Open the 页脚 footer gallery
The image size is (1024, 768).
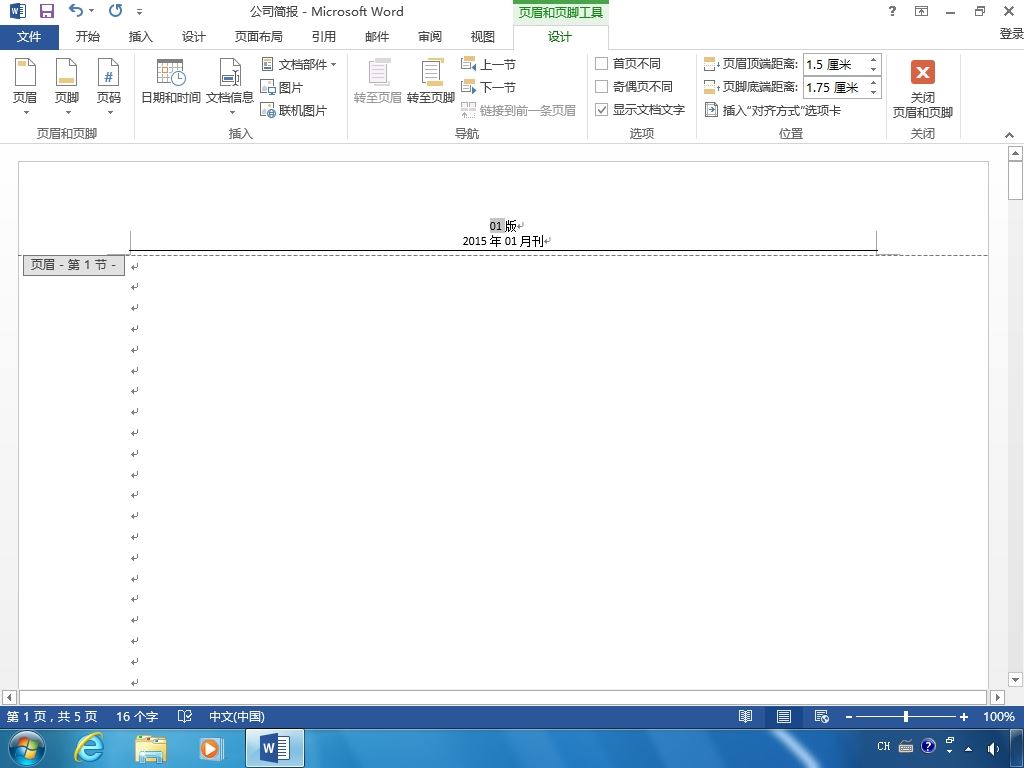[67, 86]
